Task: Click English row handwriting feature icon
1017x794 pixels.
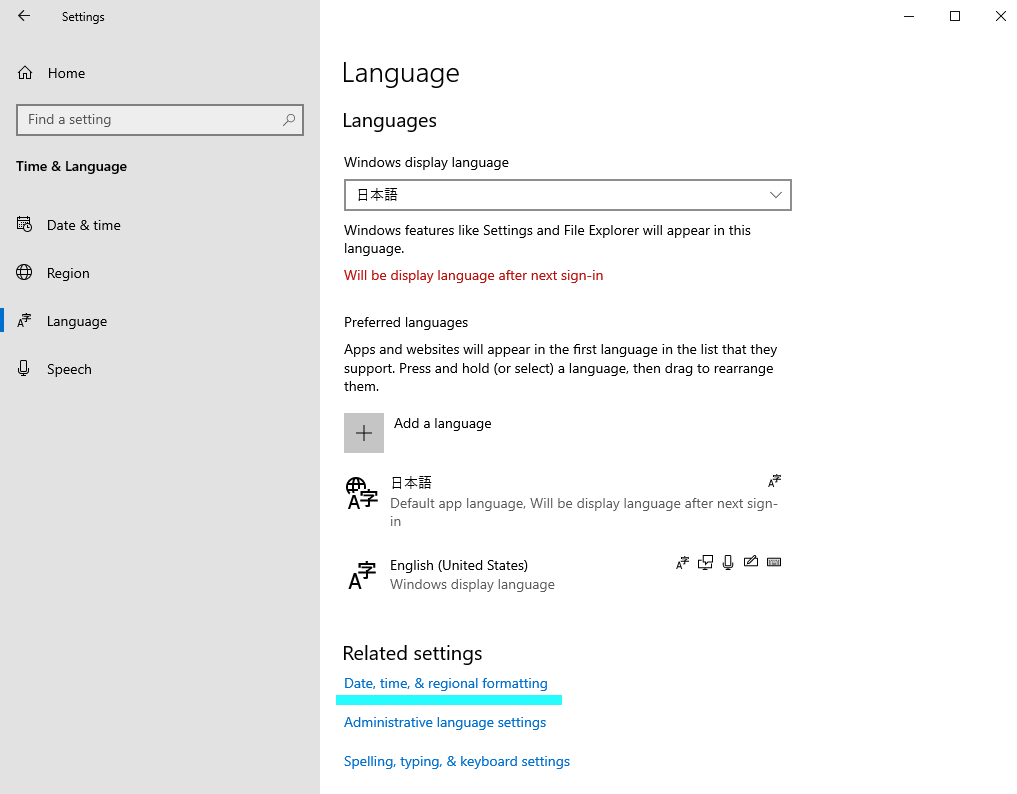Action: [750, 562]
